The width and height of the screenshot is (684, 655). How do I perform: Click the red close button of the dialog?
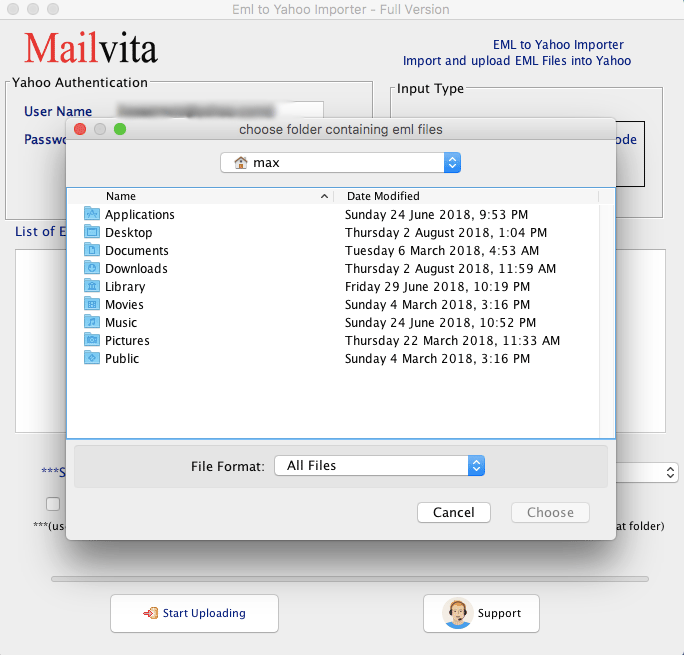point(80,129)
